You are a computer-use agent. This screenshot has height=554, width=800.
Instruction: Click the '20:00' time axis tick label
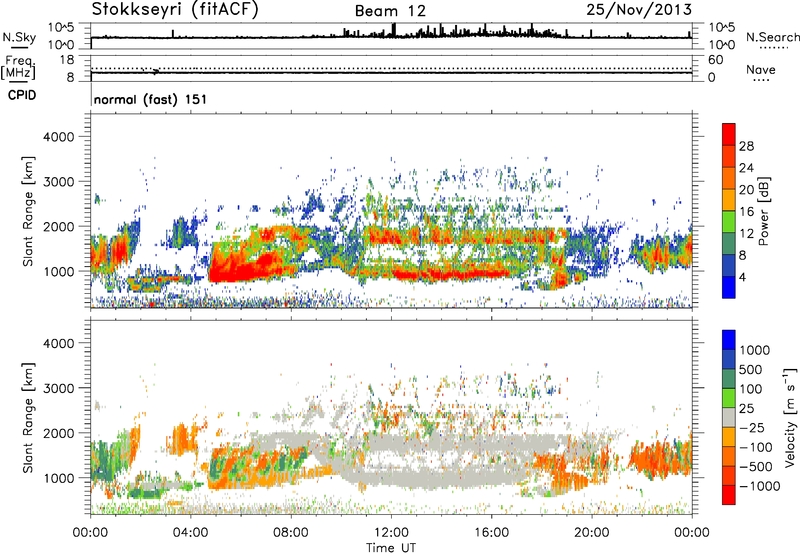[x=592, y=533]
